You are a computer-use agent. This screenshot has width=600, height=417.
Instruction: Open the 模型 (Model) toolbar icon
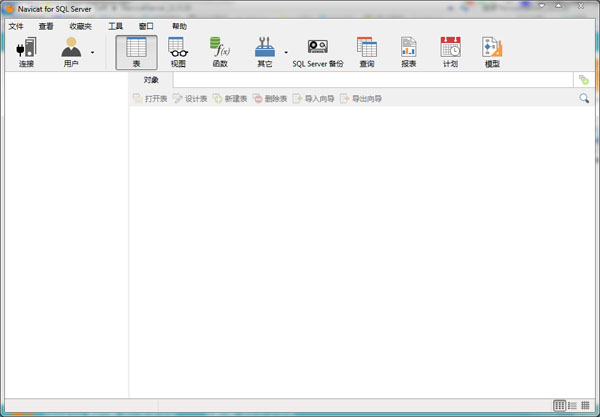[x=492, y=52]
